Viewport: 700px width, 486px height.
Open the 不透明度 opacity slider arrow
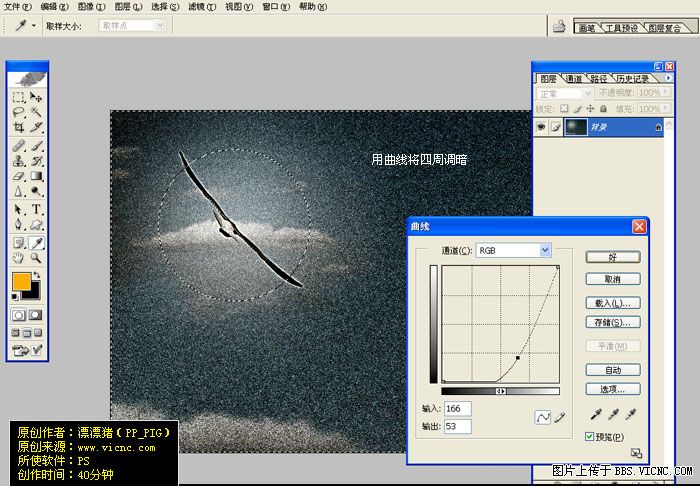coord(666,92)
